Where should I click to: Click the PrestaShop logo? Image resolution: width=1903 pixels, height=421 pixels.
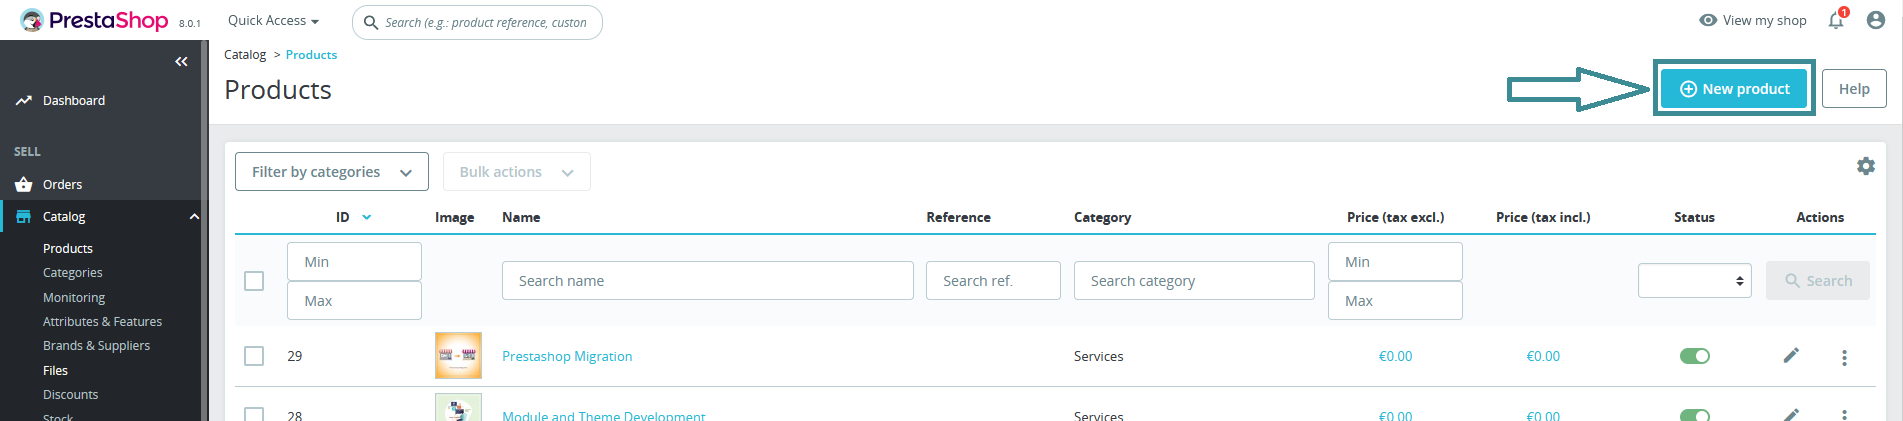pos(96,21)
